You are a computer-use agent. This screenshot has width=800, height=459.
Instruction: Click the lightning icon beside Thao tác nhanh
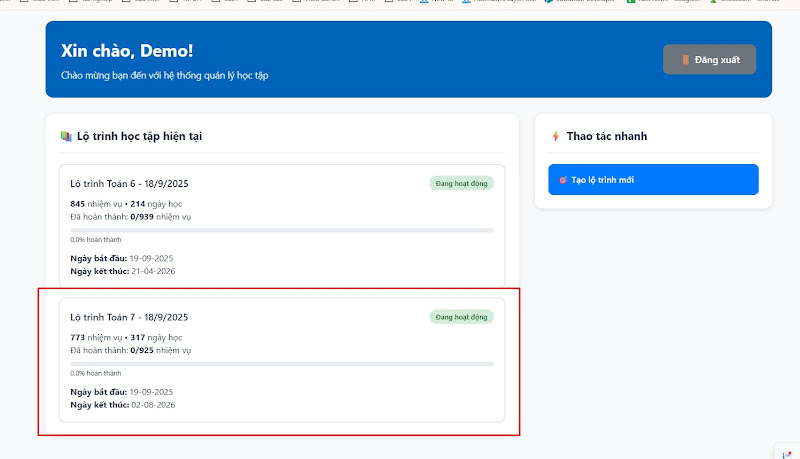(556, 136)
